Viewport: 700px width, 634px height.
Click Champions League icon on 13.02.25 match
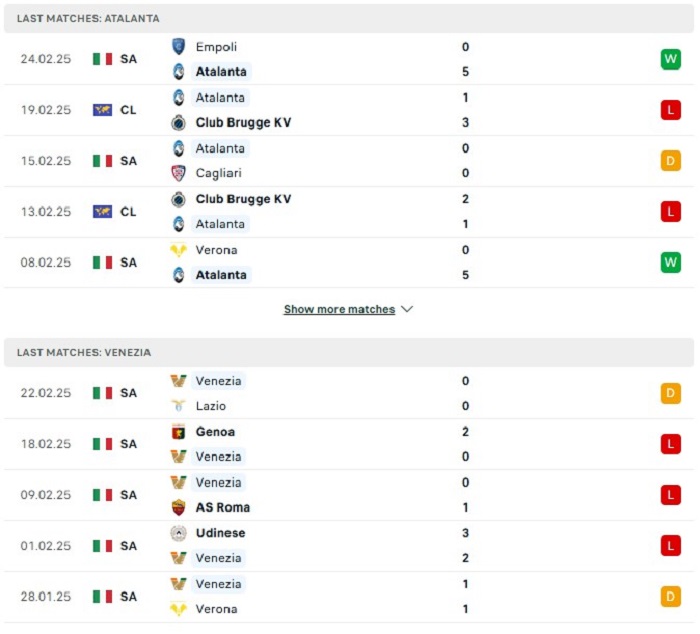[102, 212]
